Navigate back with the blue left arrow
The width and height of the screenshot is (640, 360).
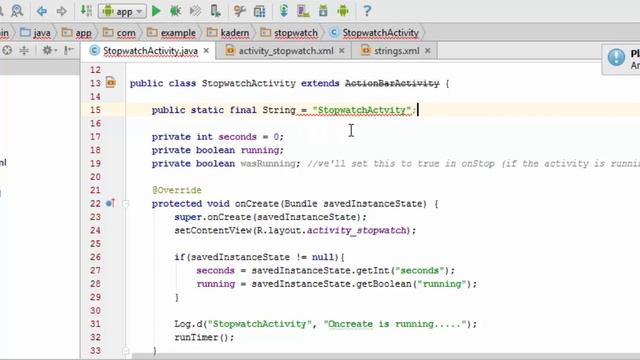[x=42, y=11]
